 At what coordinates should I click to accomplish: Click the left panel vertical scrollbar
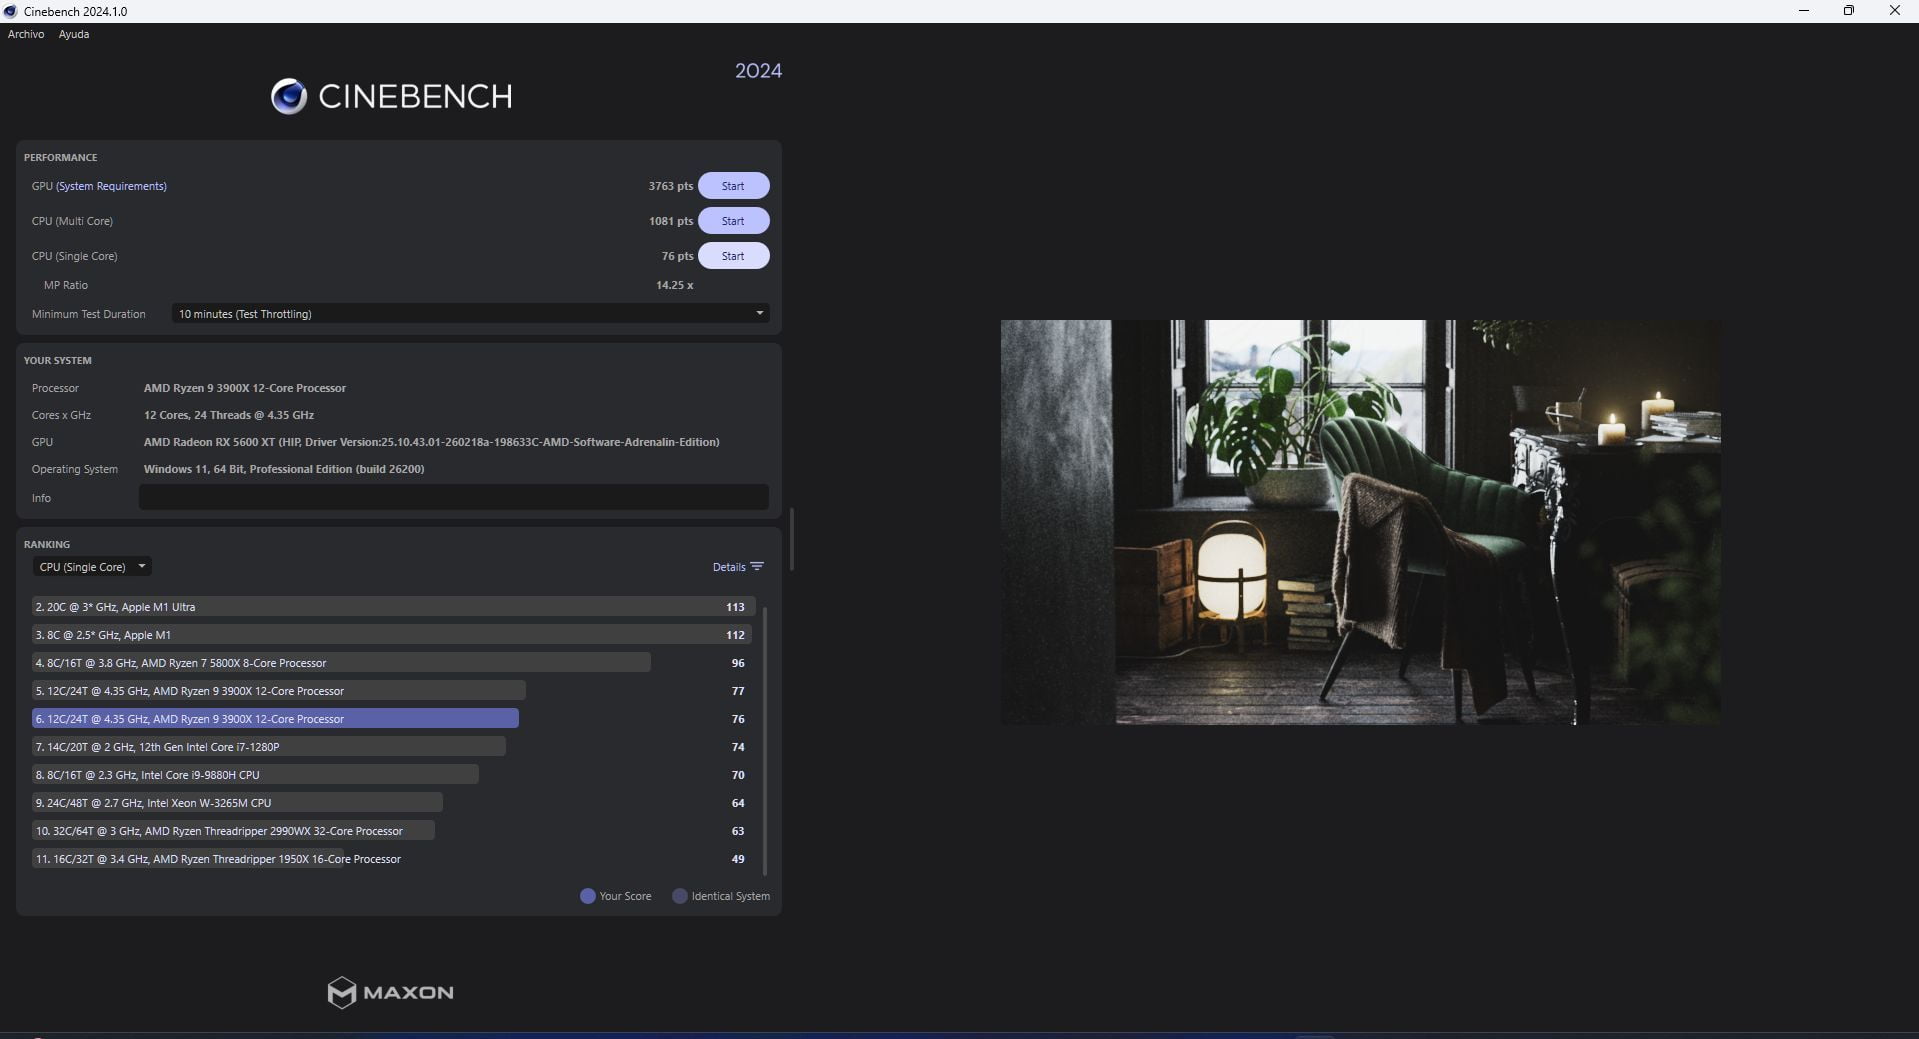[x=791, y=540]
